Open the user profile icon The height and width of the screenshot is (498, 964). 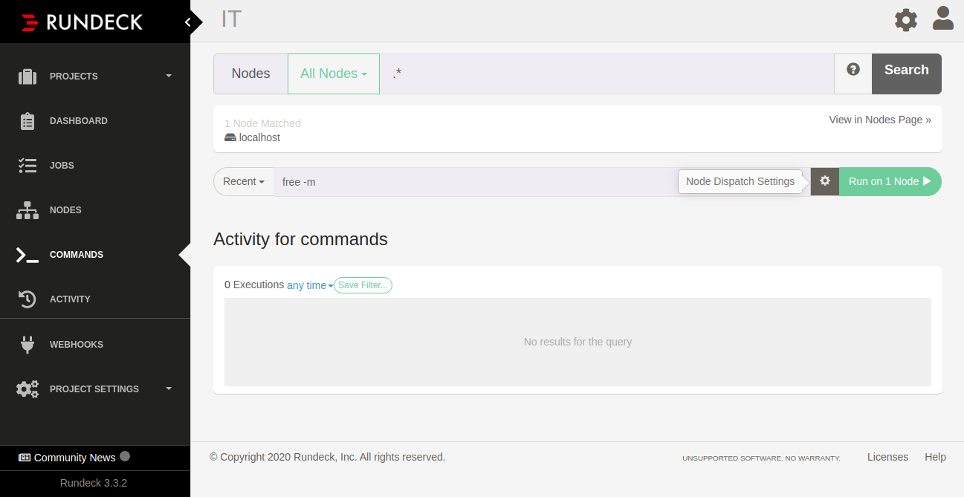click(x=943, y=18)
